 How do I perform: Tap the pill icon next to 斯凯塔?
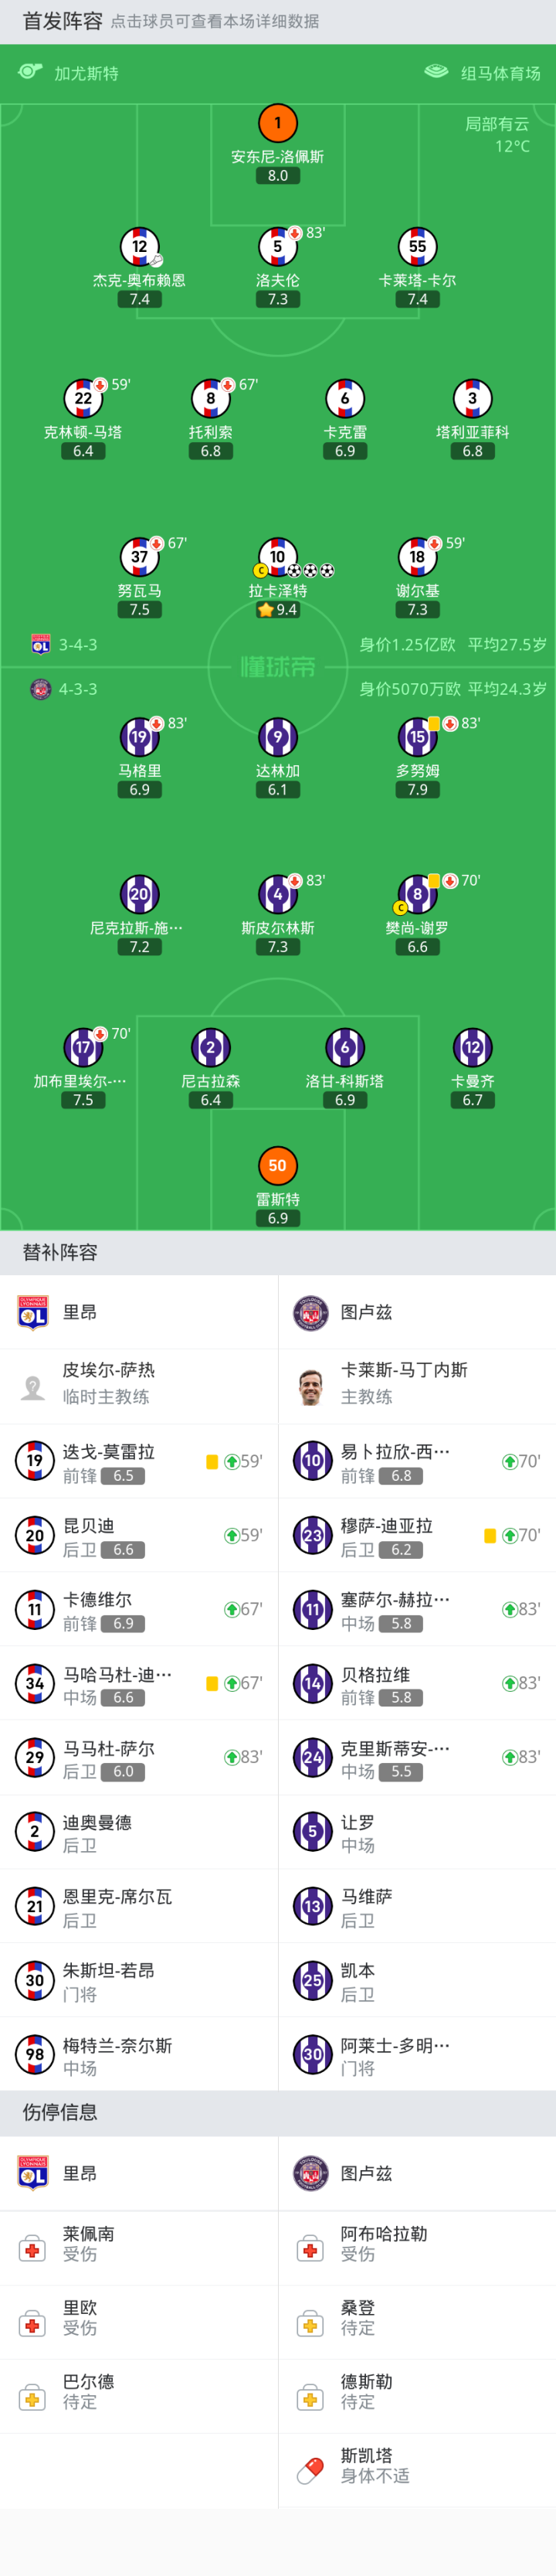pyautogui.click(x=311, y=2471)
